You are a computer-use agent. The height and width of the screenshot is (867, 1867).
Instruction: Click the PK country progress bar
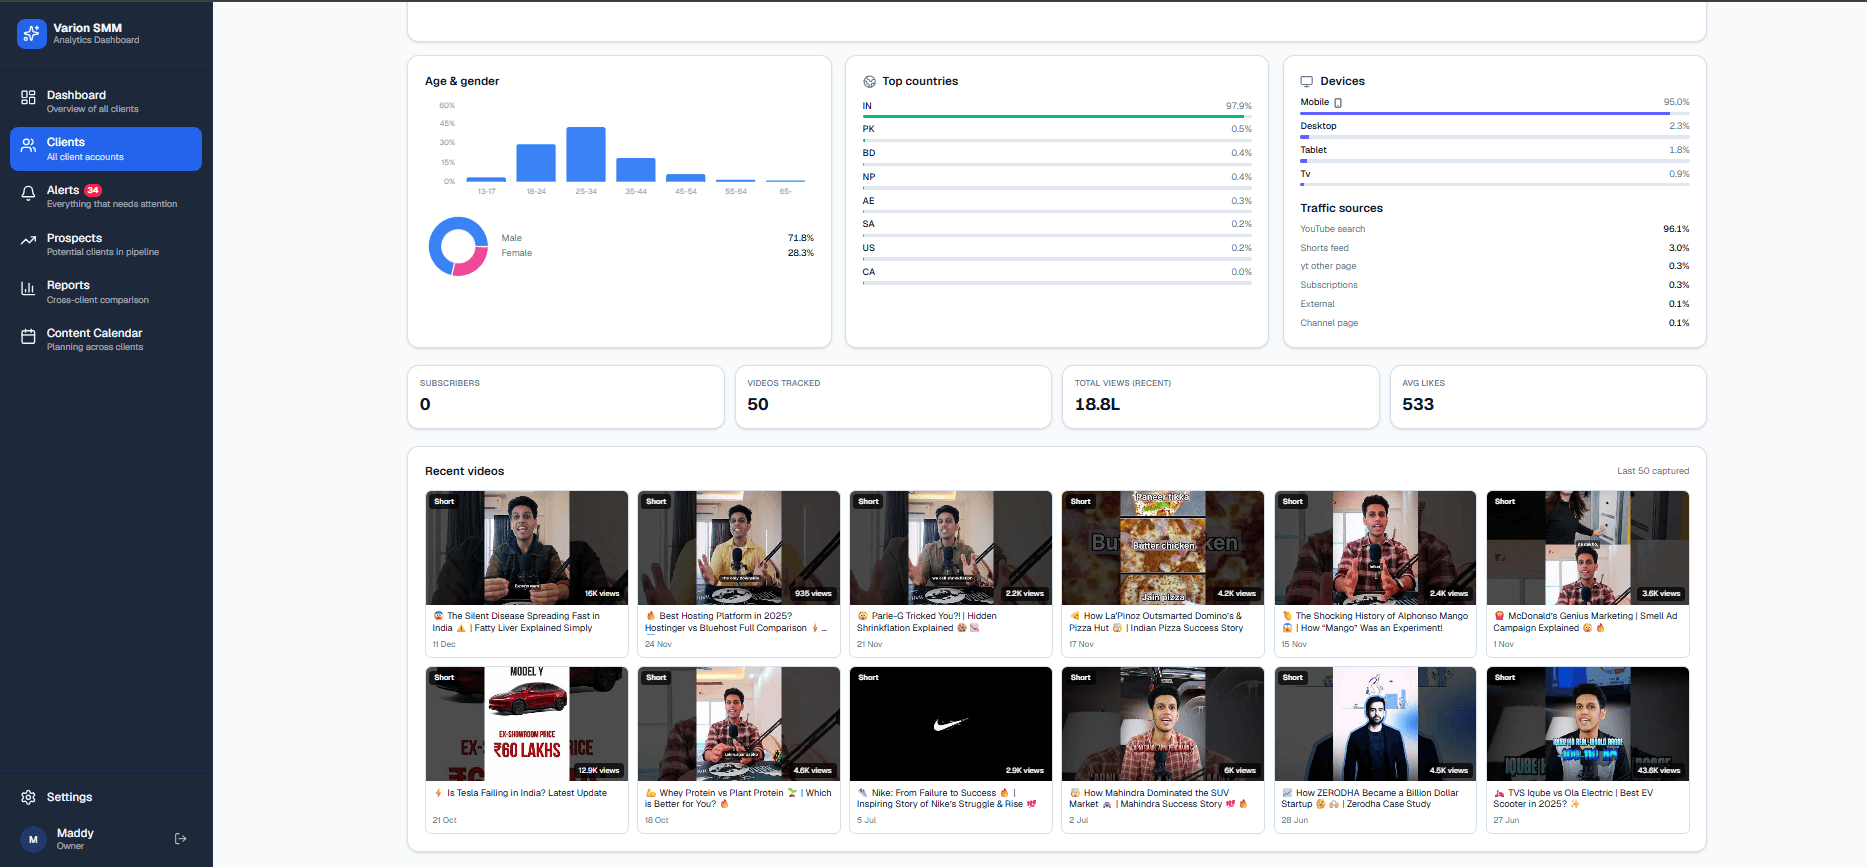pyautogui.click(x=1057, y=141)
